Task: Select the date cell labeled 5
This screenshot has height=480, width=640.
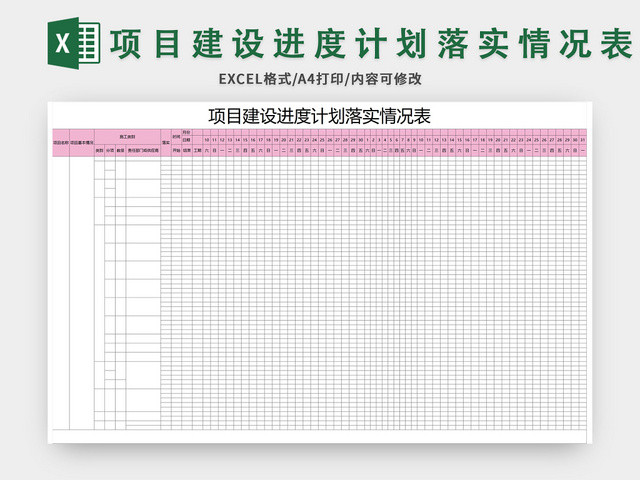Action: 391,140
